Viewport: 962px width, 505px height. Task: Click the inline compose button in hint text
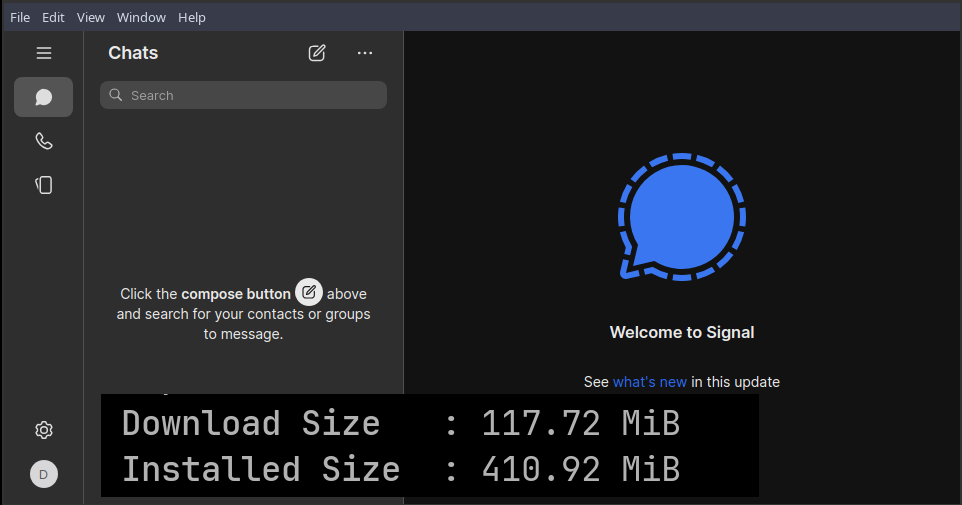(x=309, y=292)
